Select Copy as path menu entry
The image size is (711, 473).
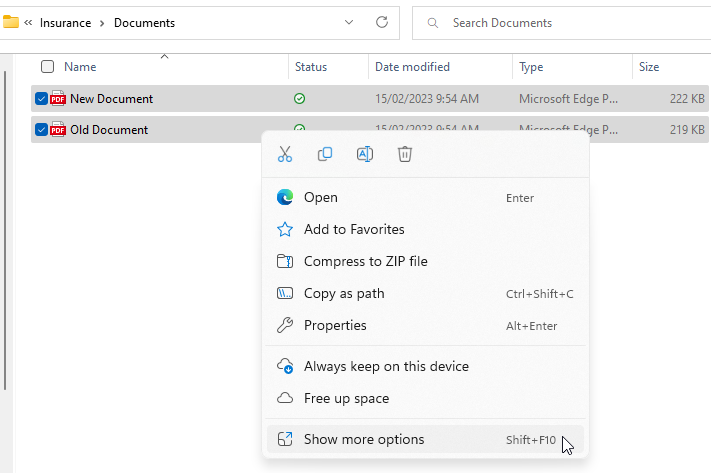(344, 293)
